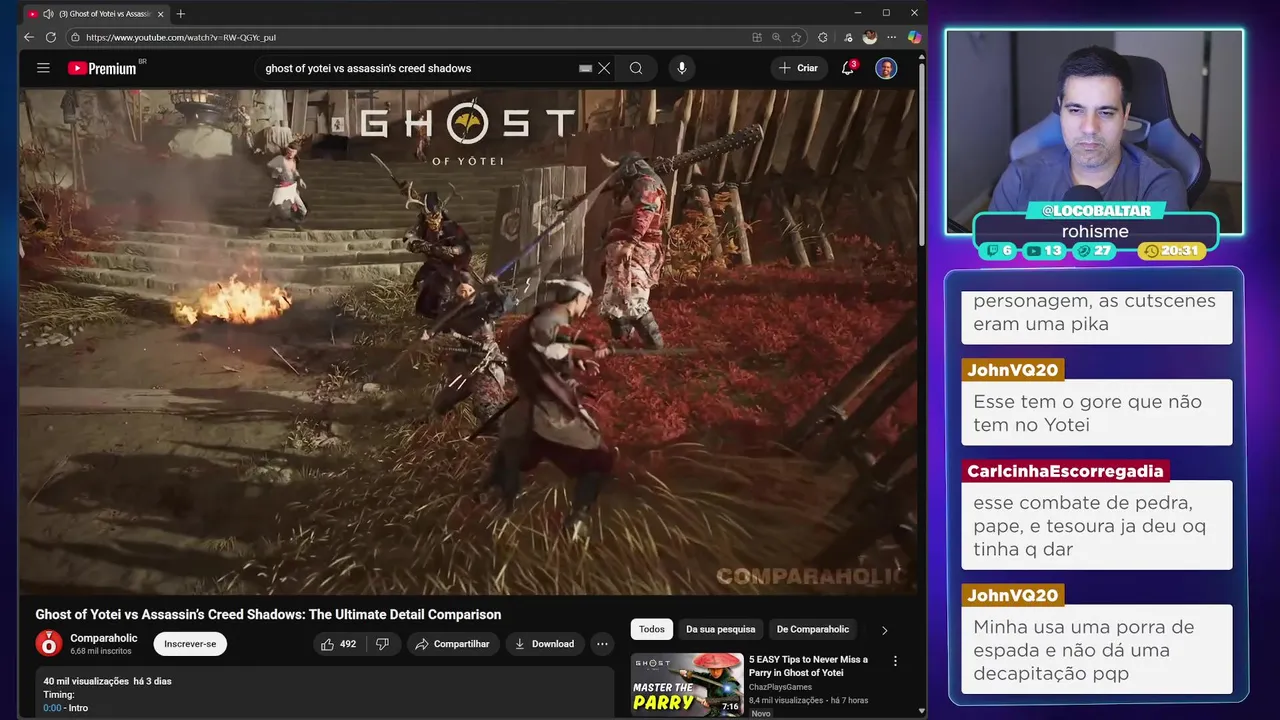
Task: Open more actions ellipsis below the video
Action: pos(602,644)
